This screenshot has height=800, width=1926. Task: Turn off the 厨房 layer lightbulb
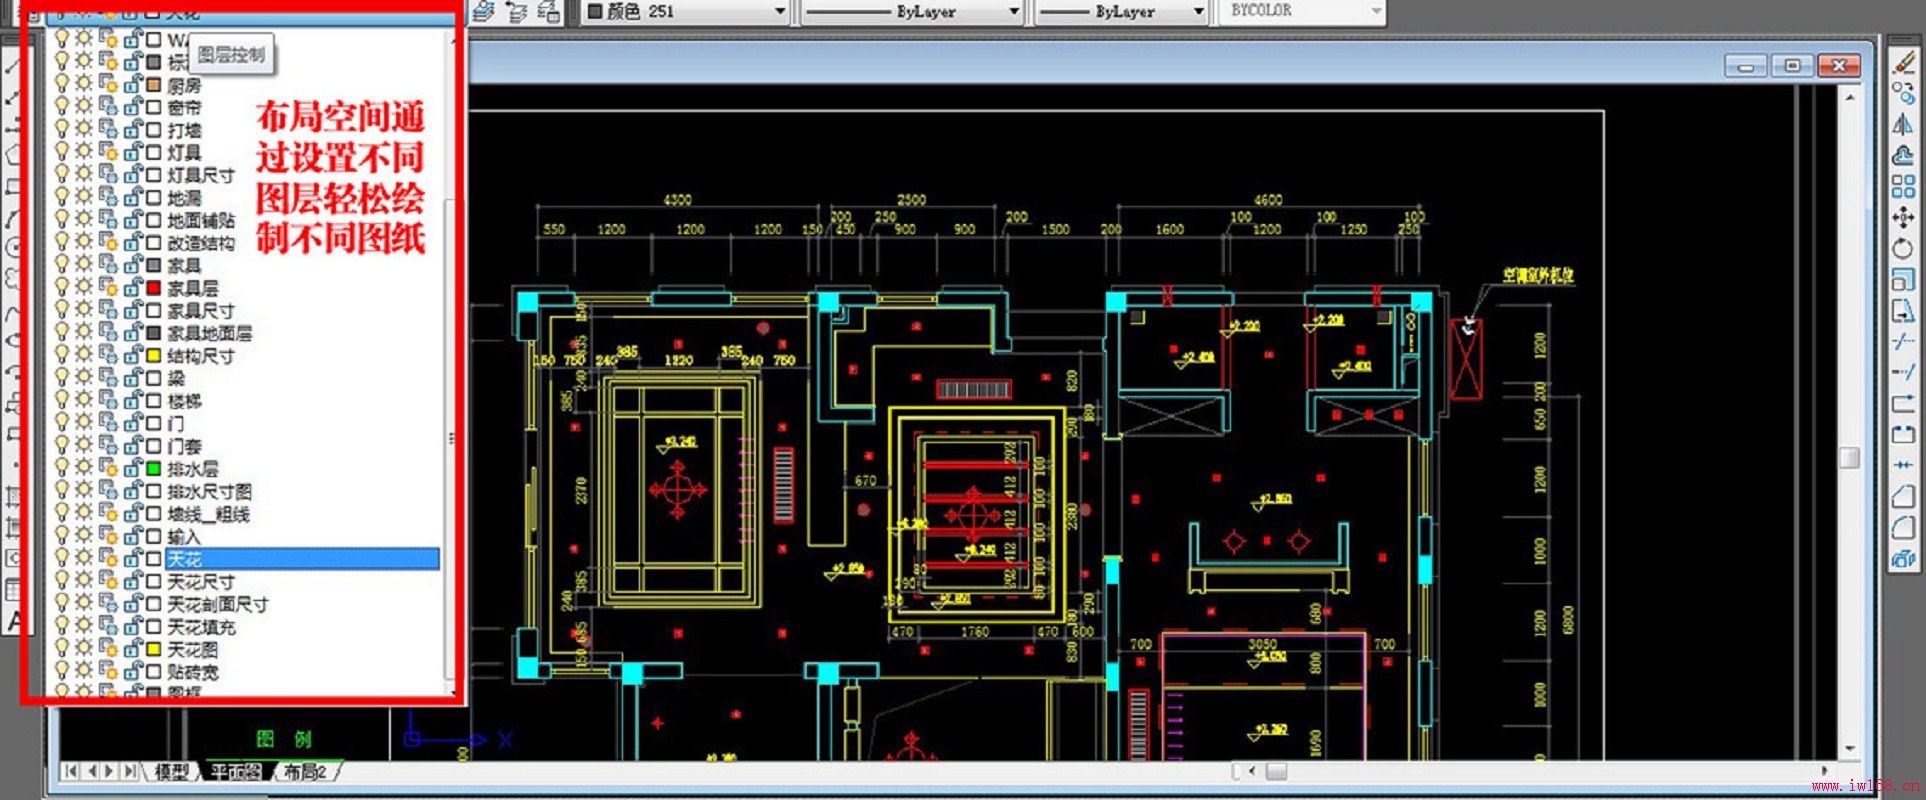(62, 84)
